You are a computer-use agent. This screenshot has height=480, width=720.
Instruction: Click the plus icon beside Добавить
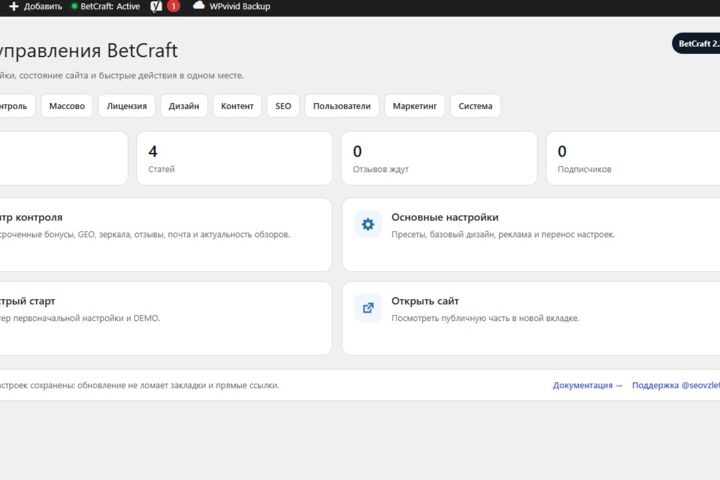(14, 6)
